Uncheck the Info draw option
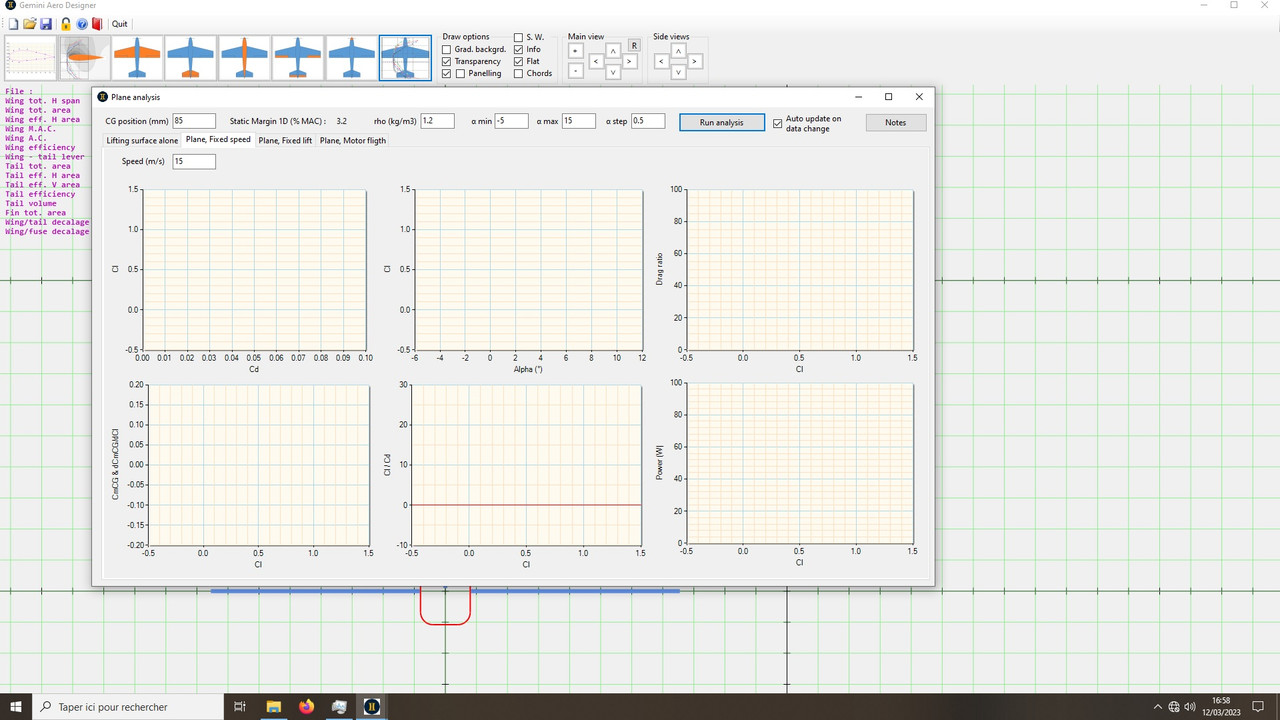 point(519,49)
